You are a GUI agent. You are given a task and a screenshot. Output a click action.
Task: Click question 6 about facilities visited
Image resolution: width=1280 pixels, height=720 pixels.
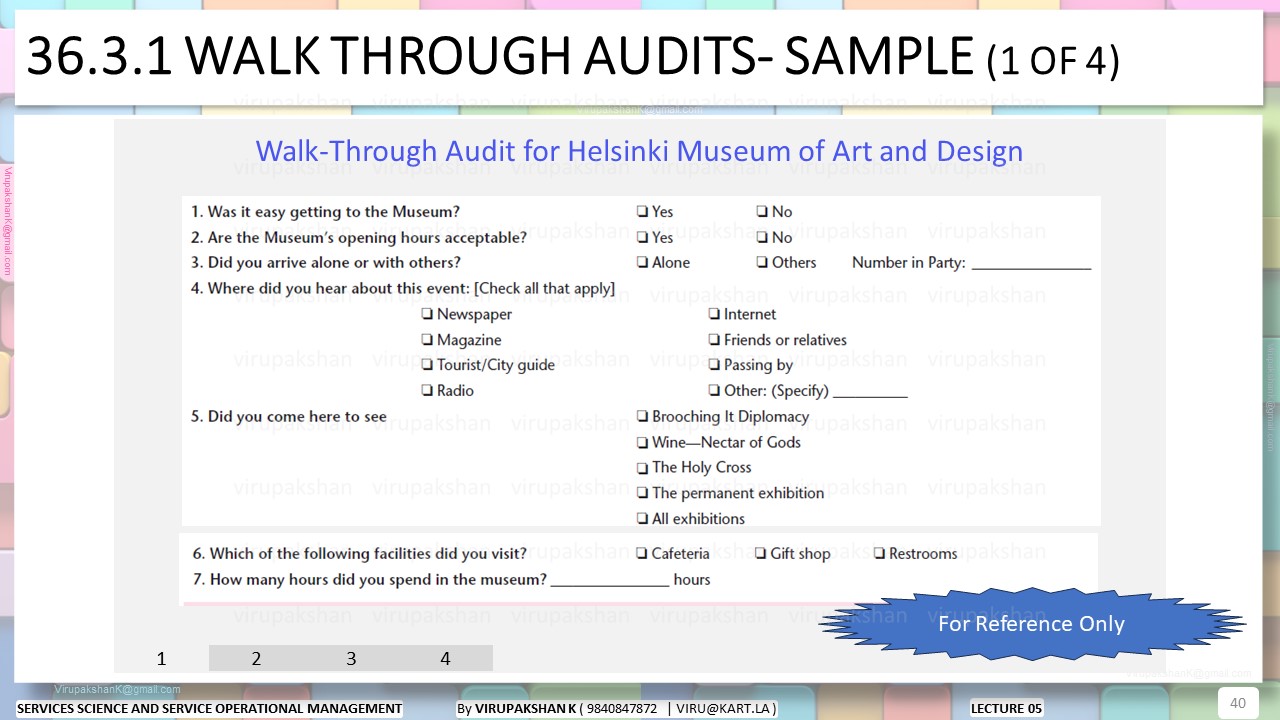point(359,554)
